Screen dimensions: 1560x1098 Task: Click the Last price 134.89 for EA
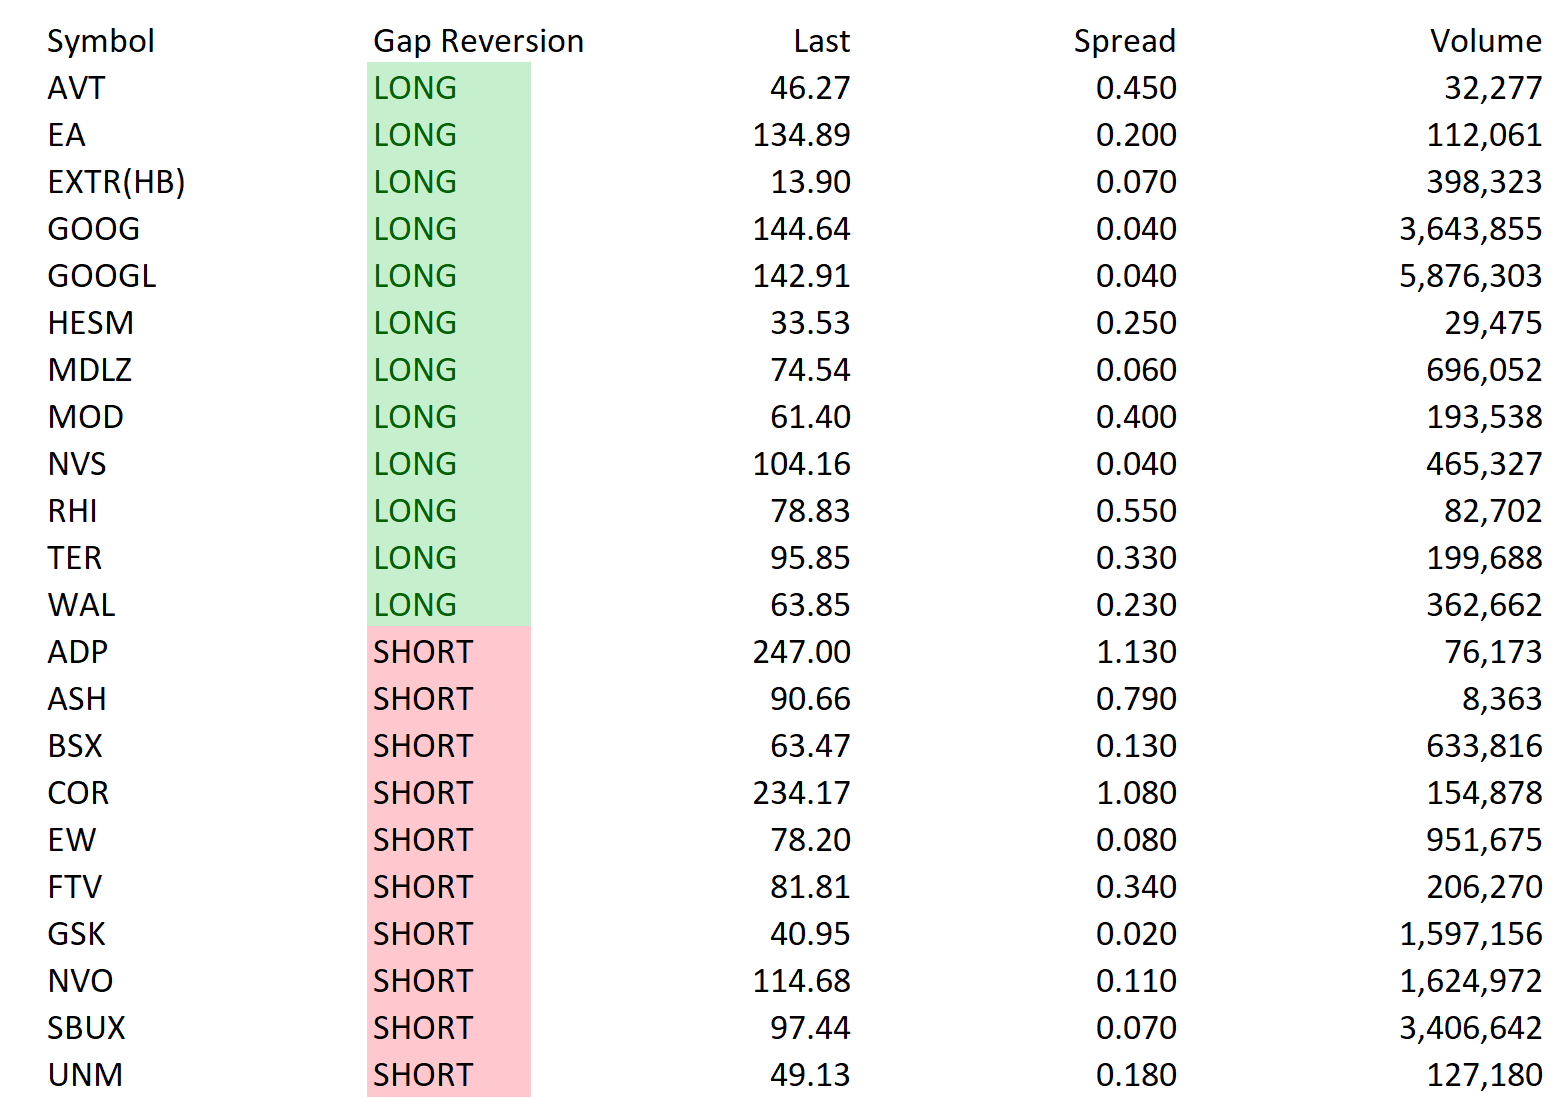click(801, 135)
